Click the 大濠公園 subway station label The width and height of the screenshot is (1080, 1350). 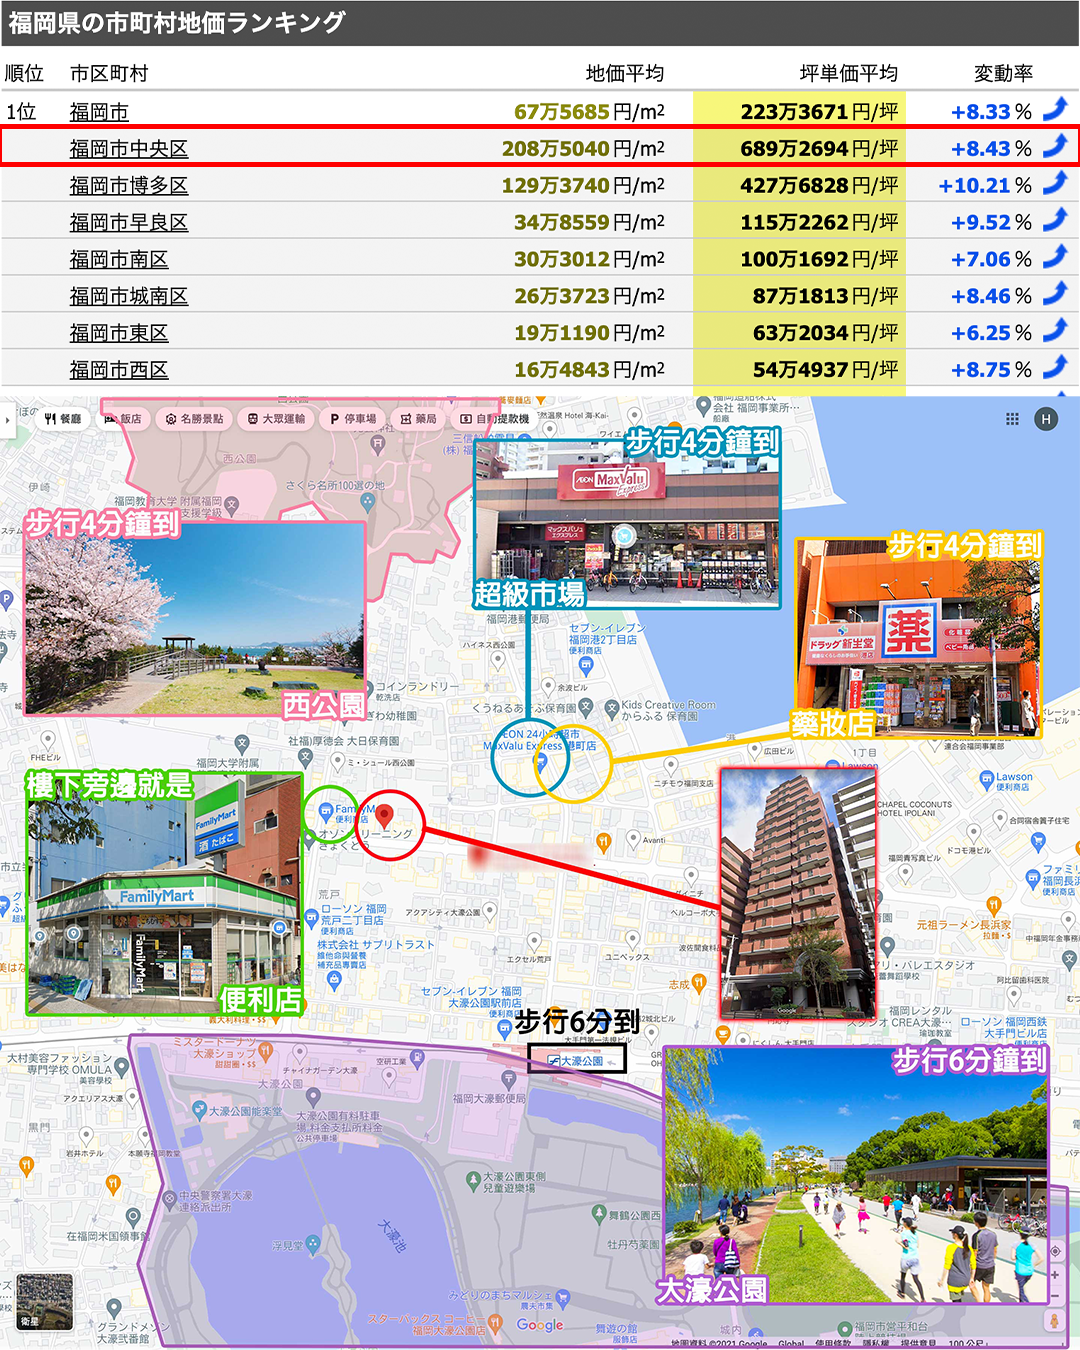(x=576, y=1060)
